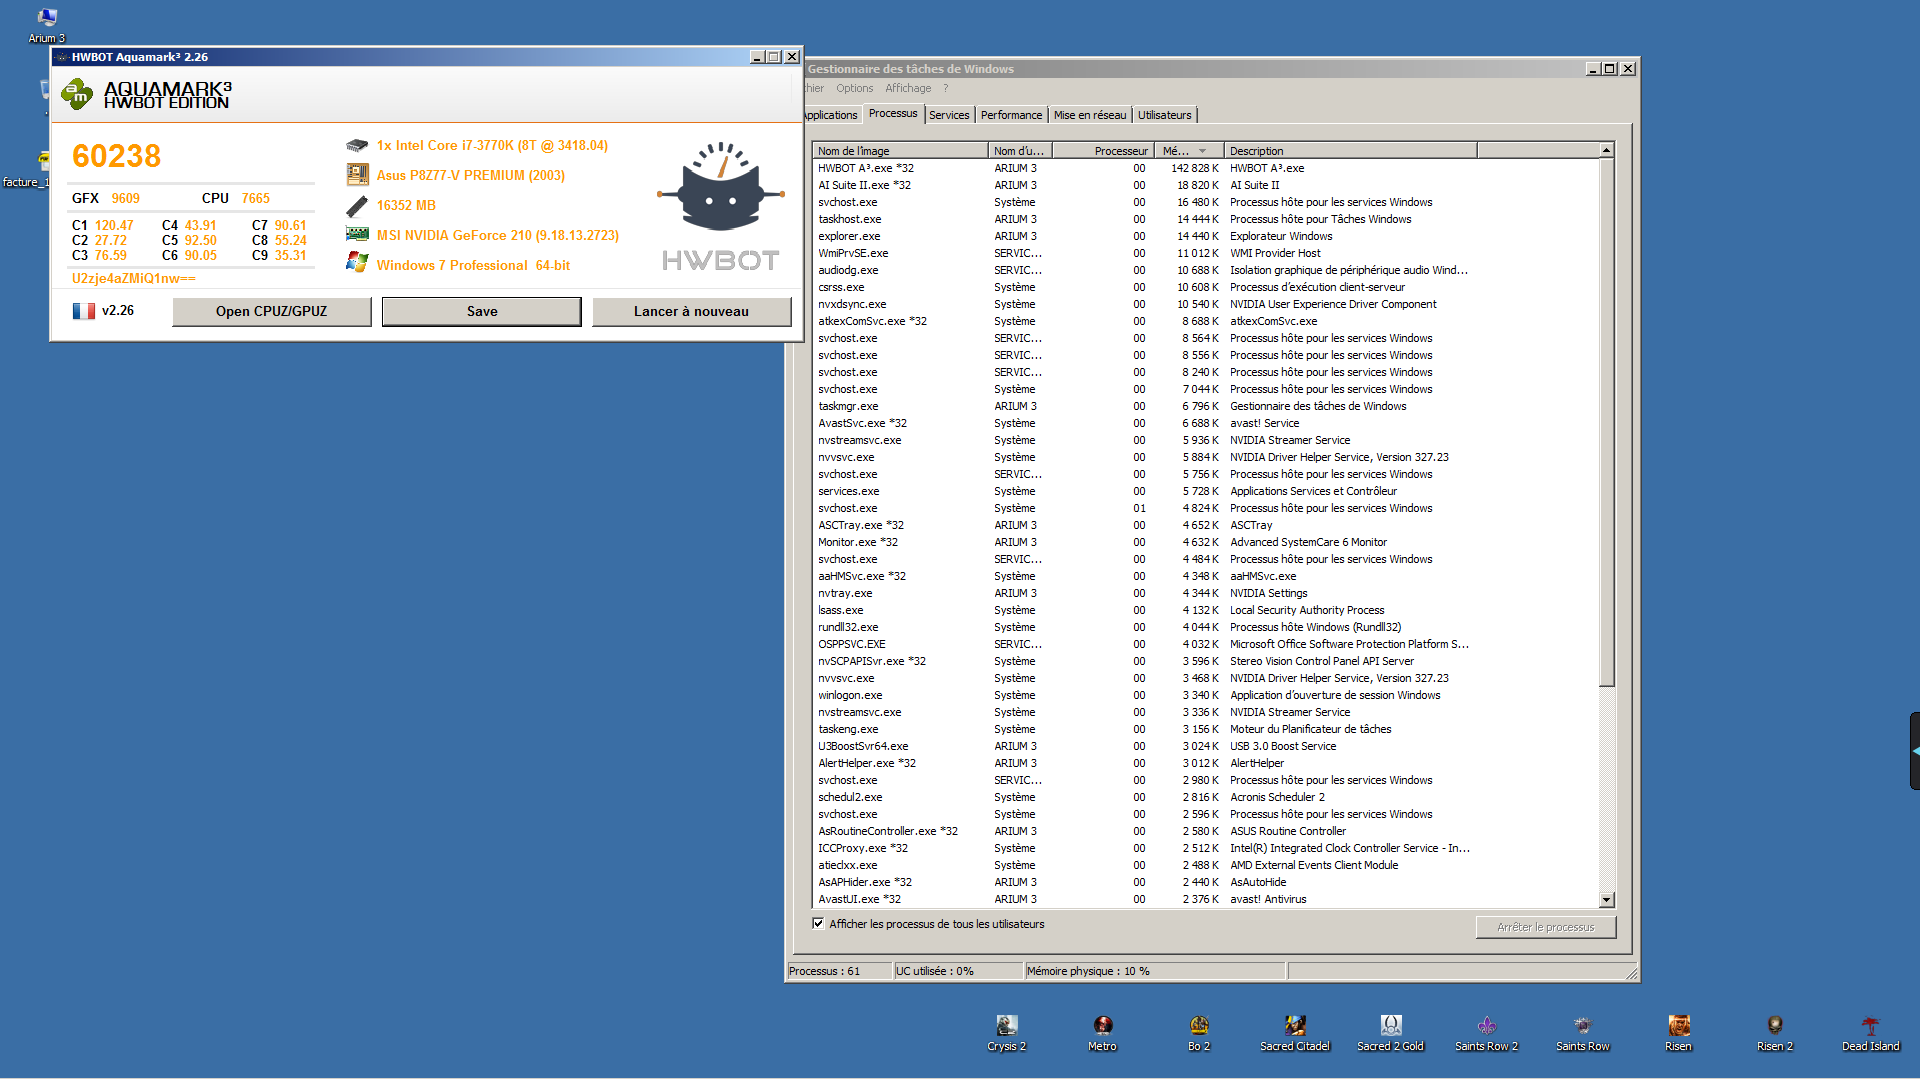The image size is (1920, 1080).
Task: Select the nvxdsync.exe process row
Action: point(1205,304)
